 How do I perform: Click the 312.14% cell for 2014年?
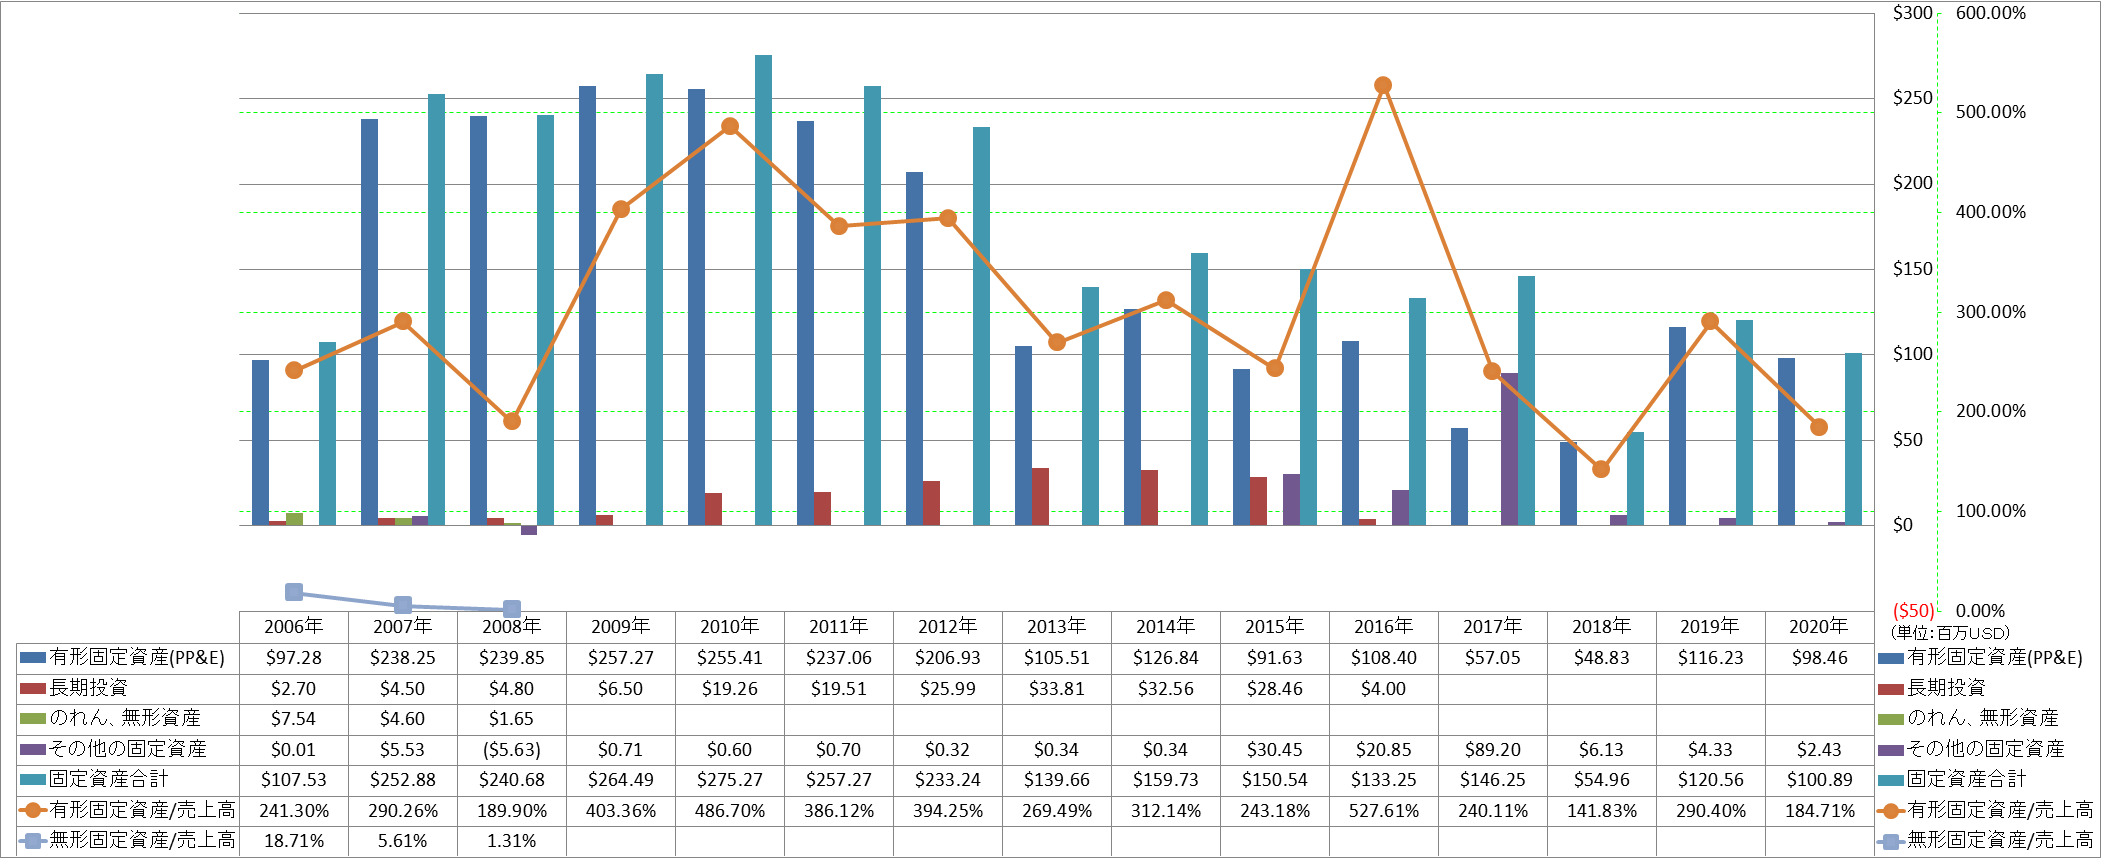[x=1165, y=811]
